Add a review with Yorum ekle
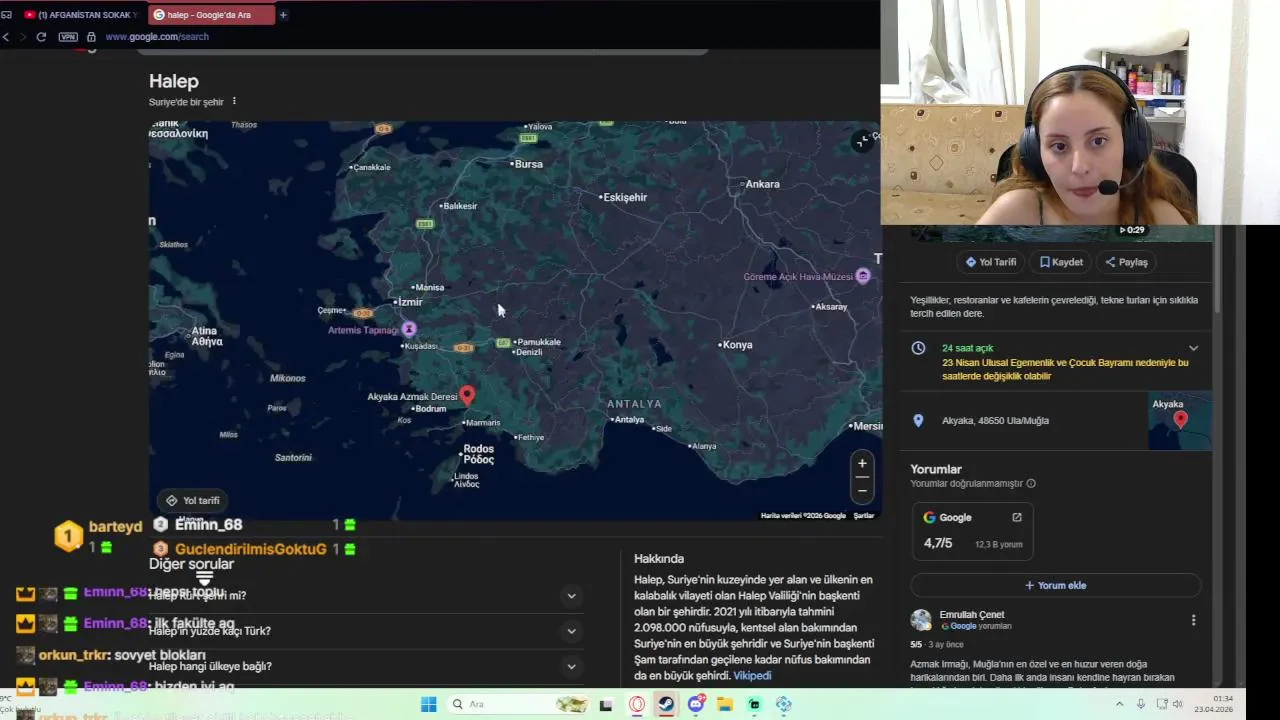Image resolution: width=1280 pixels, height=720 pixels. [1055, 585]
